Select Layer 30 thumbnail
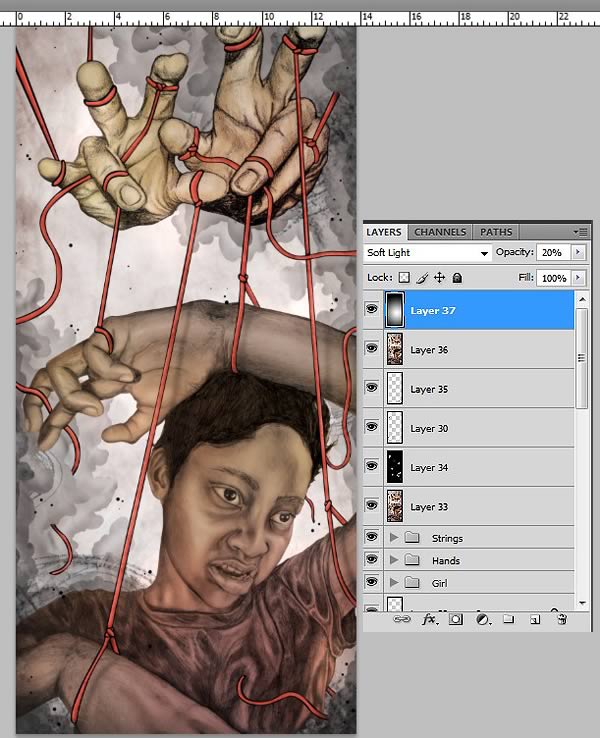 point(395,427)
